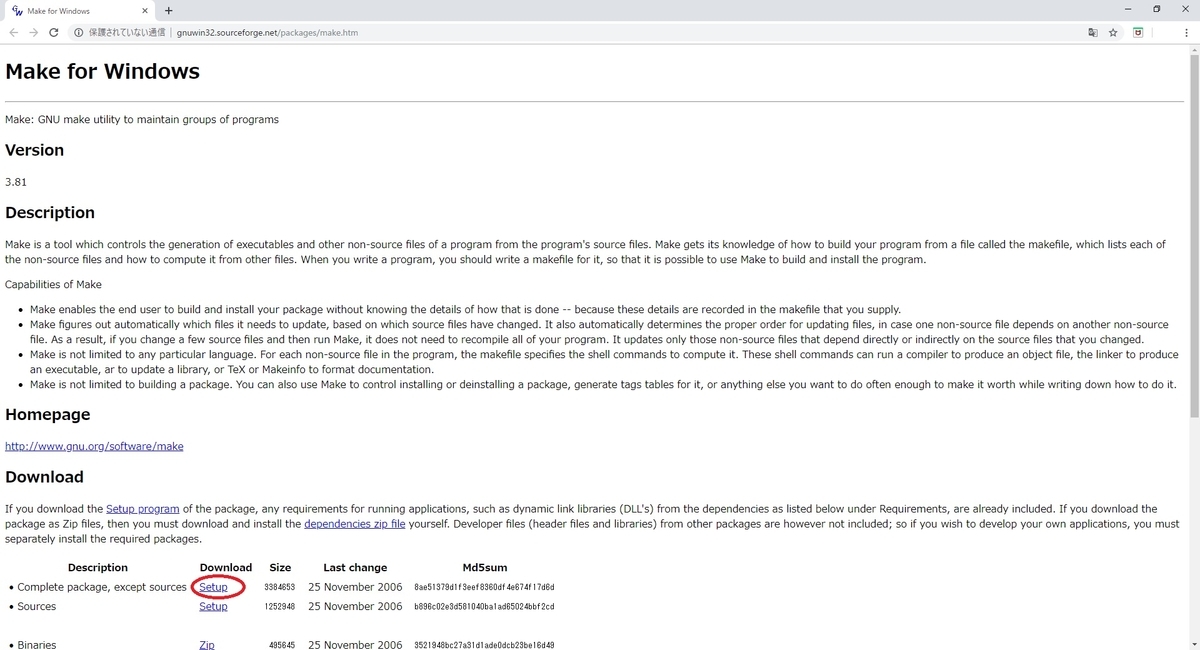The width and height of the screenshot is (1200, 650).
Task: Click size value 1252948
Action: coord(279,606)
